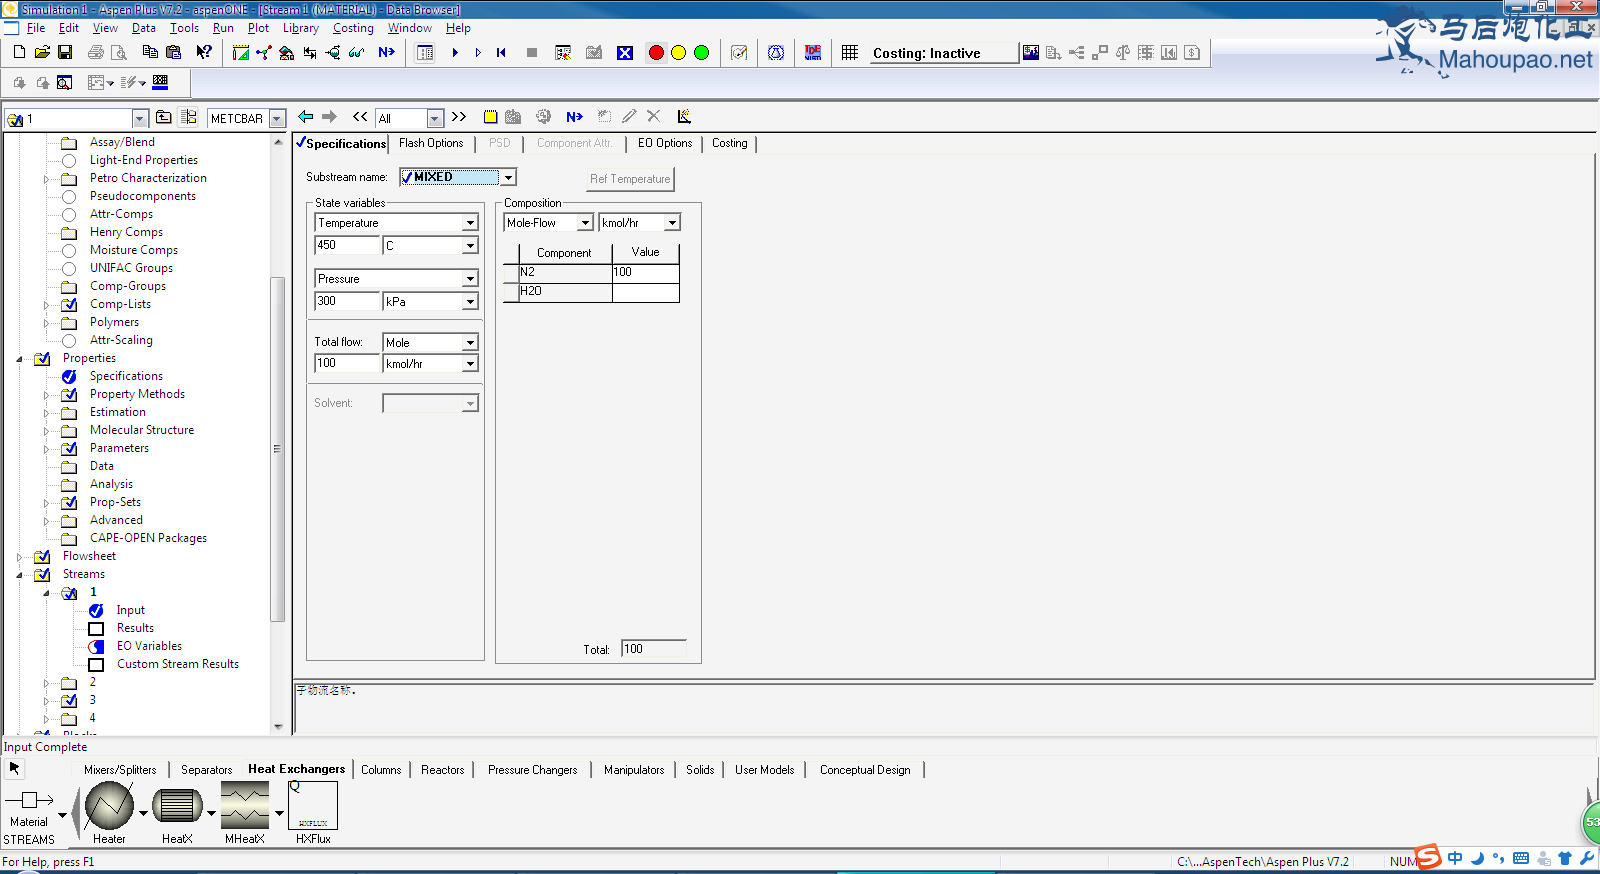Select the MHeatX block icon
Viewport: 1600px width, 874px height.
point(245,806)
